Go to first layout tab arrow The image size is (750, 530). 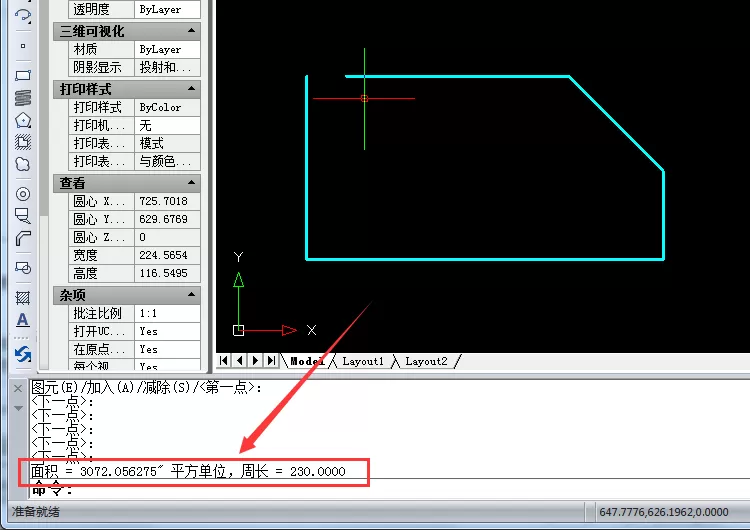tap(224, 361)
